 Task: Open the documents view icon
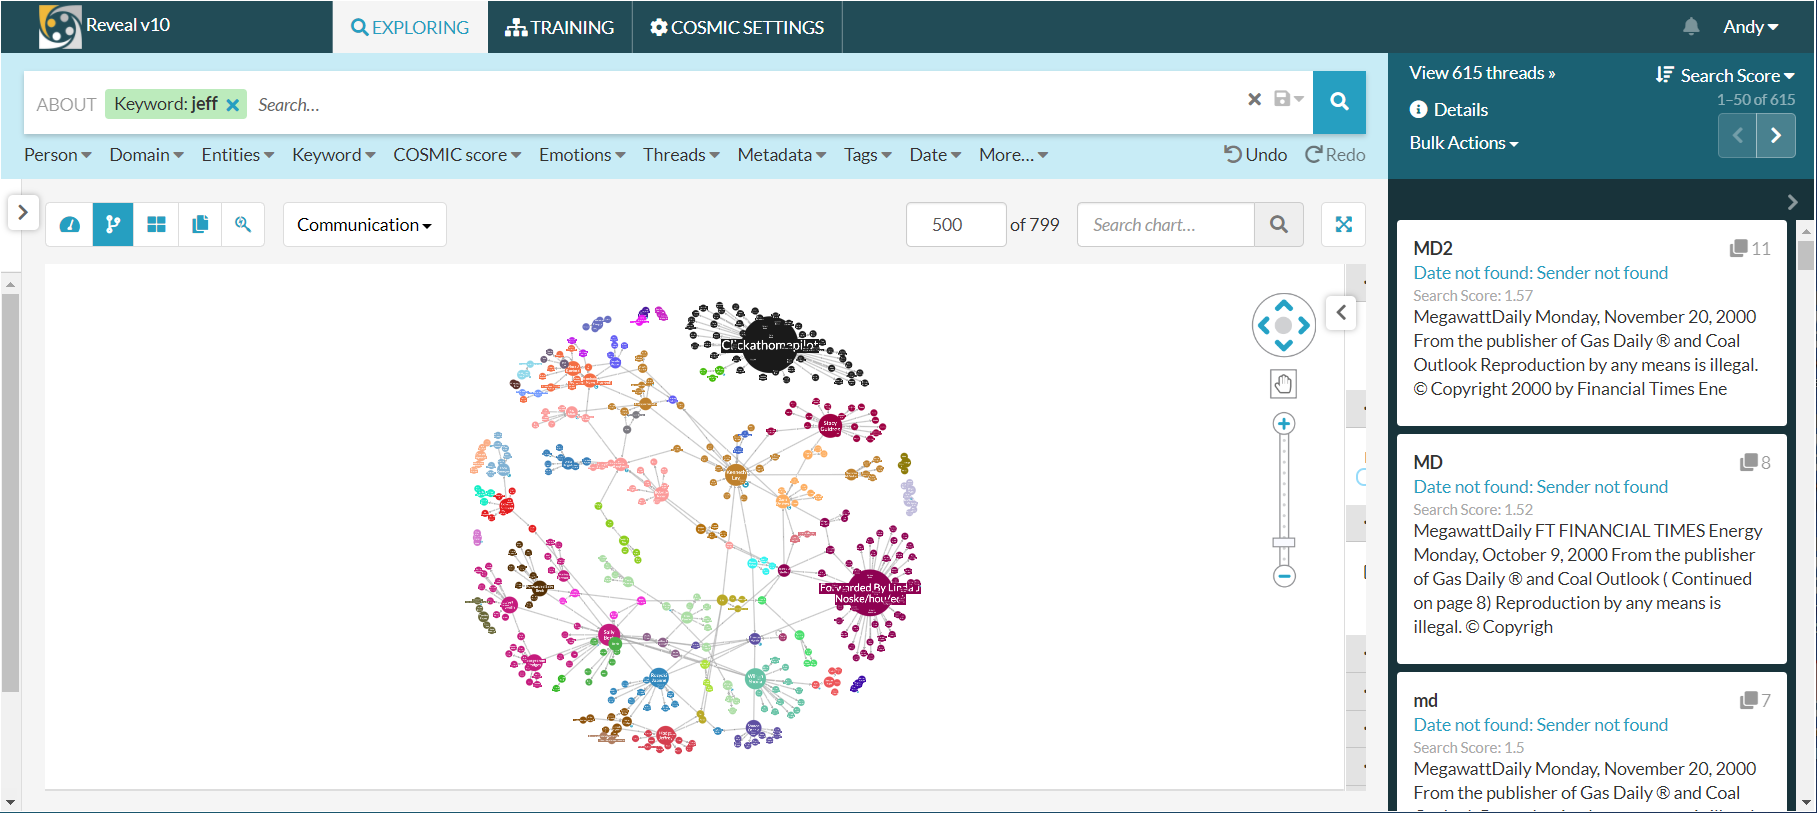[x=200, y=224]
